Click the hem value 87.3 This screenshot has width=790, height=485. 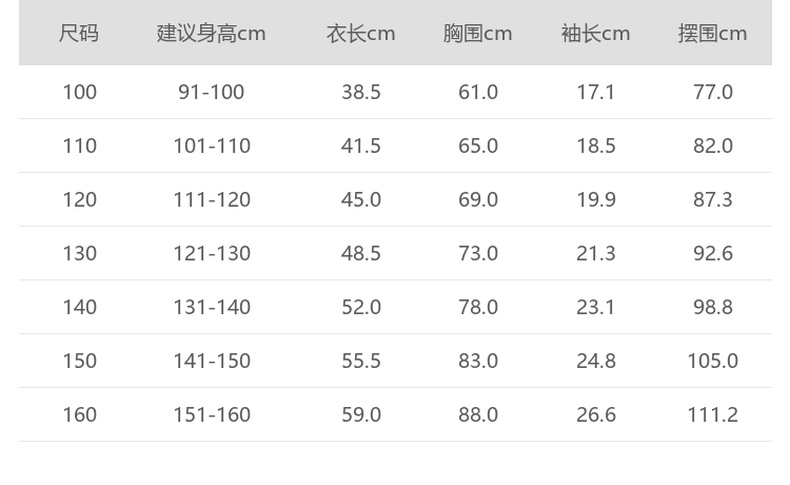tap(713, 200)
